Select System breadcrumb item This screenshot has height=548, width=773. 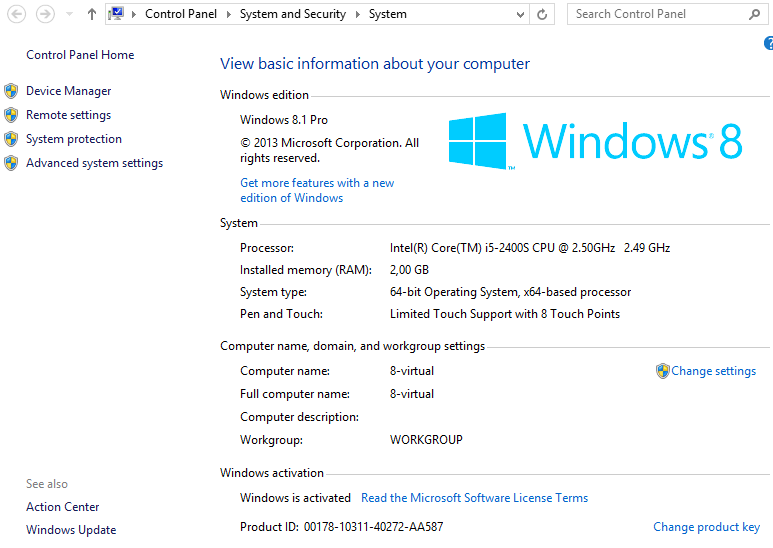coord(387,14)
